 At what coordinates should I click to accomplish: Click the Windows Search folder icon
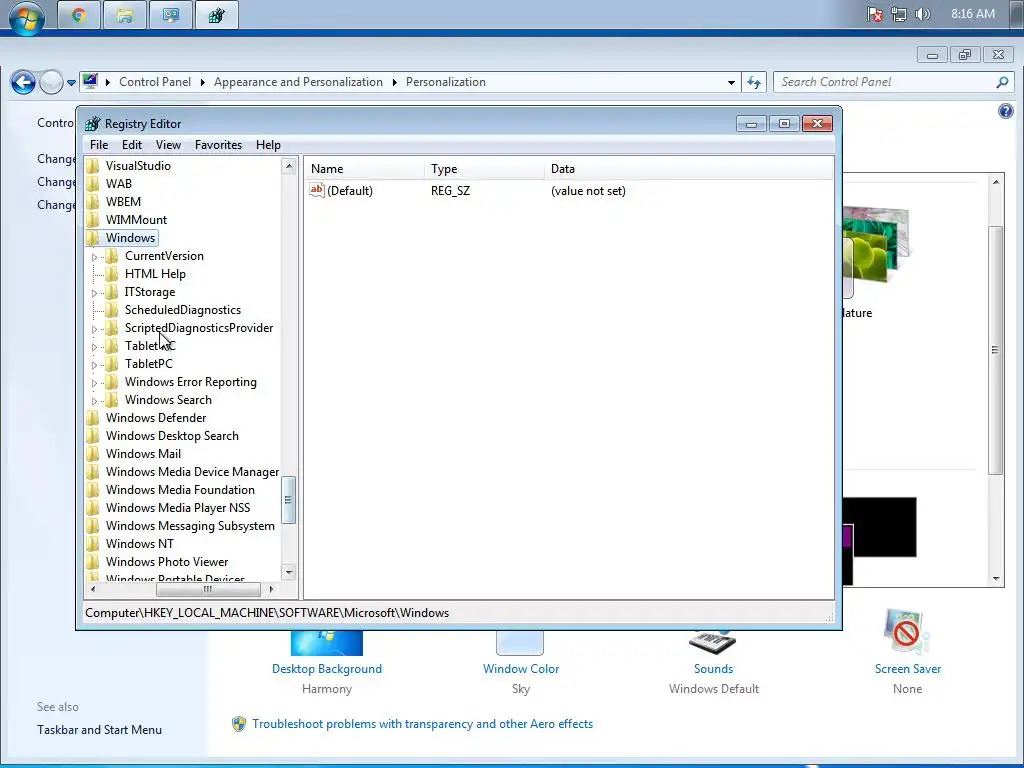pos(112,400)
